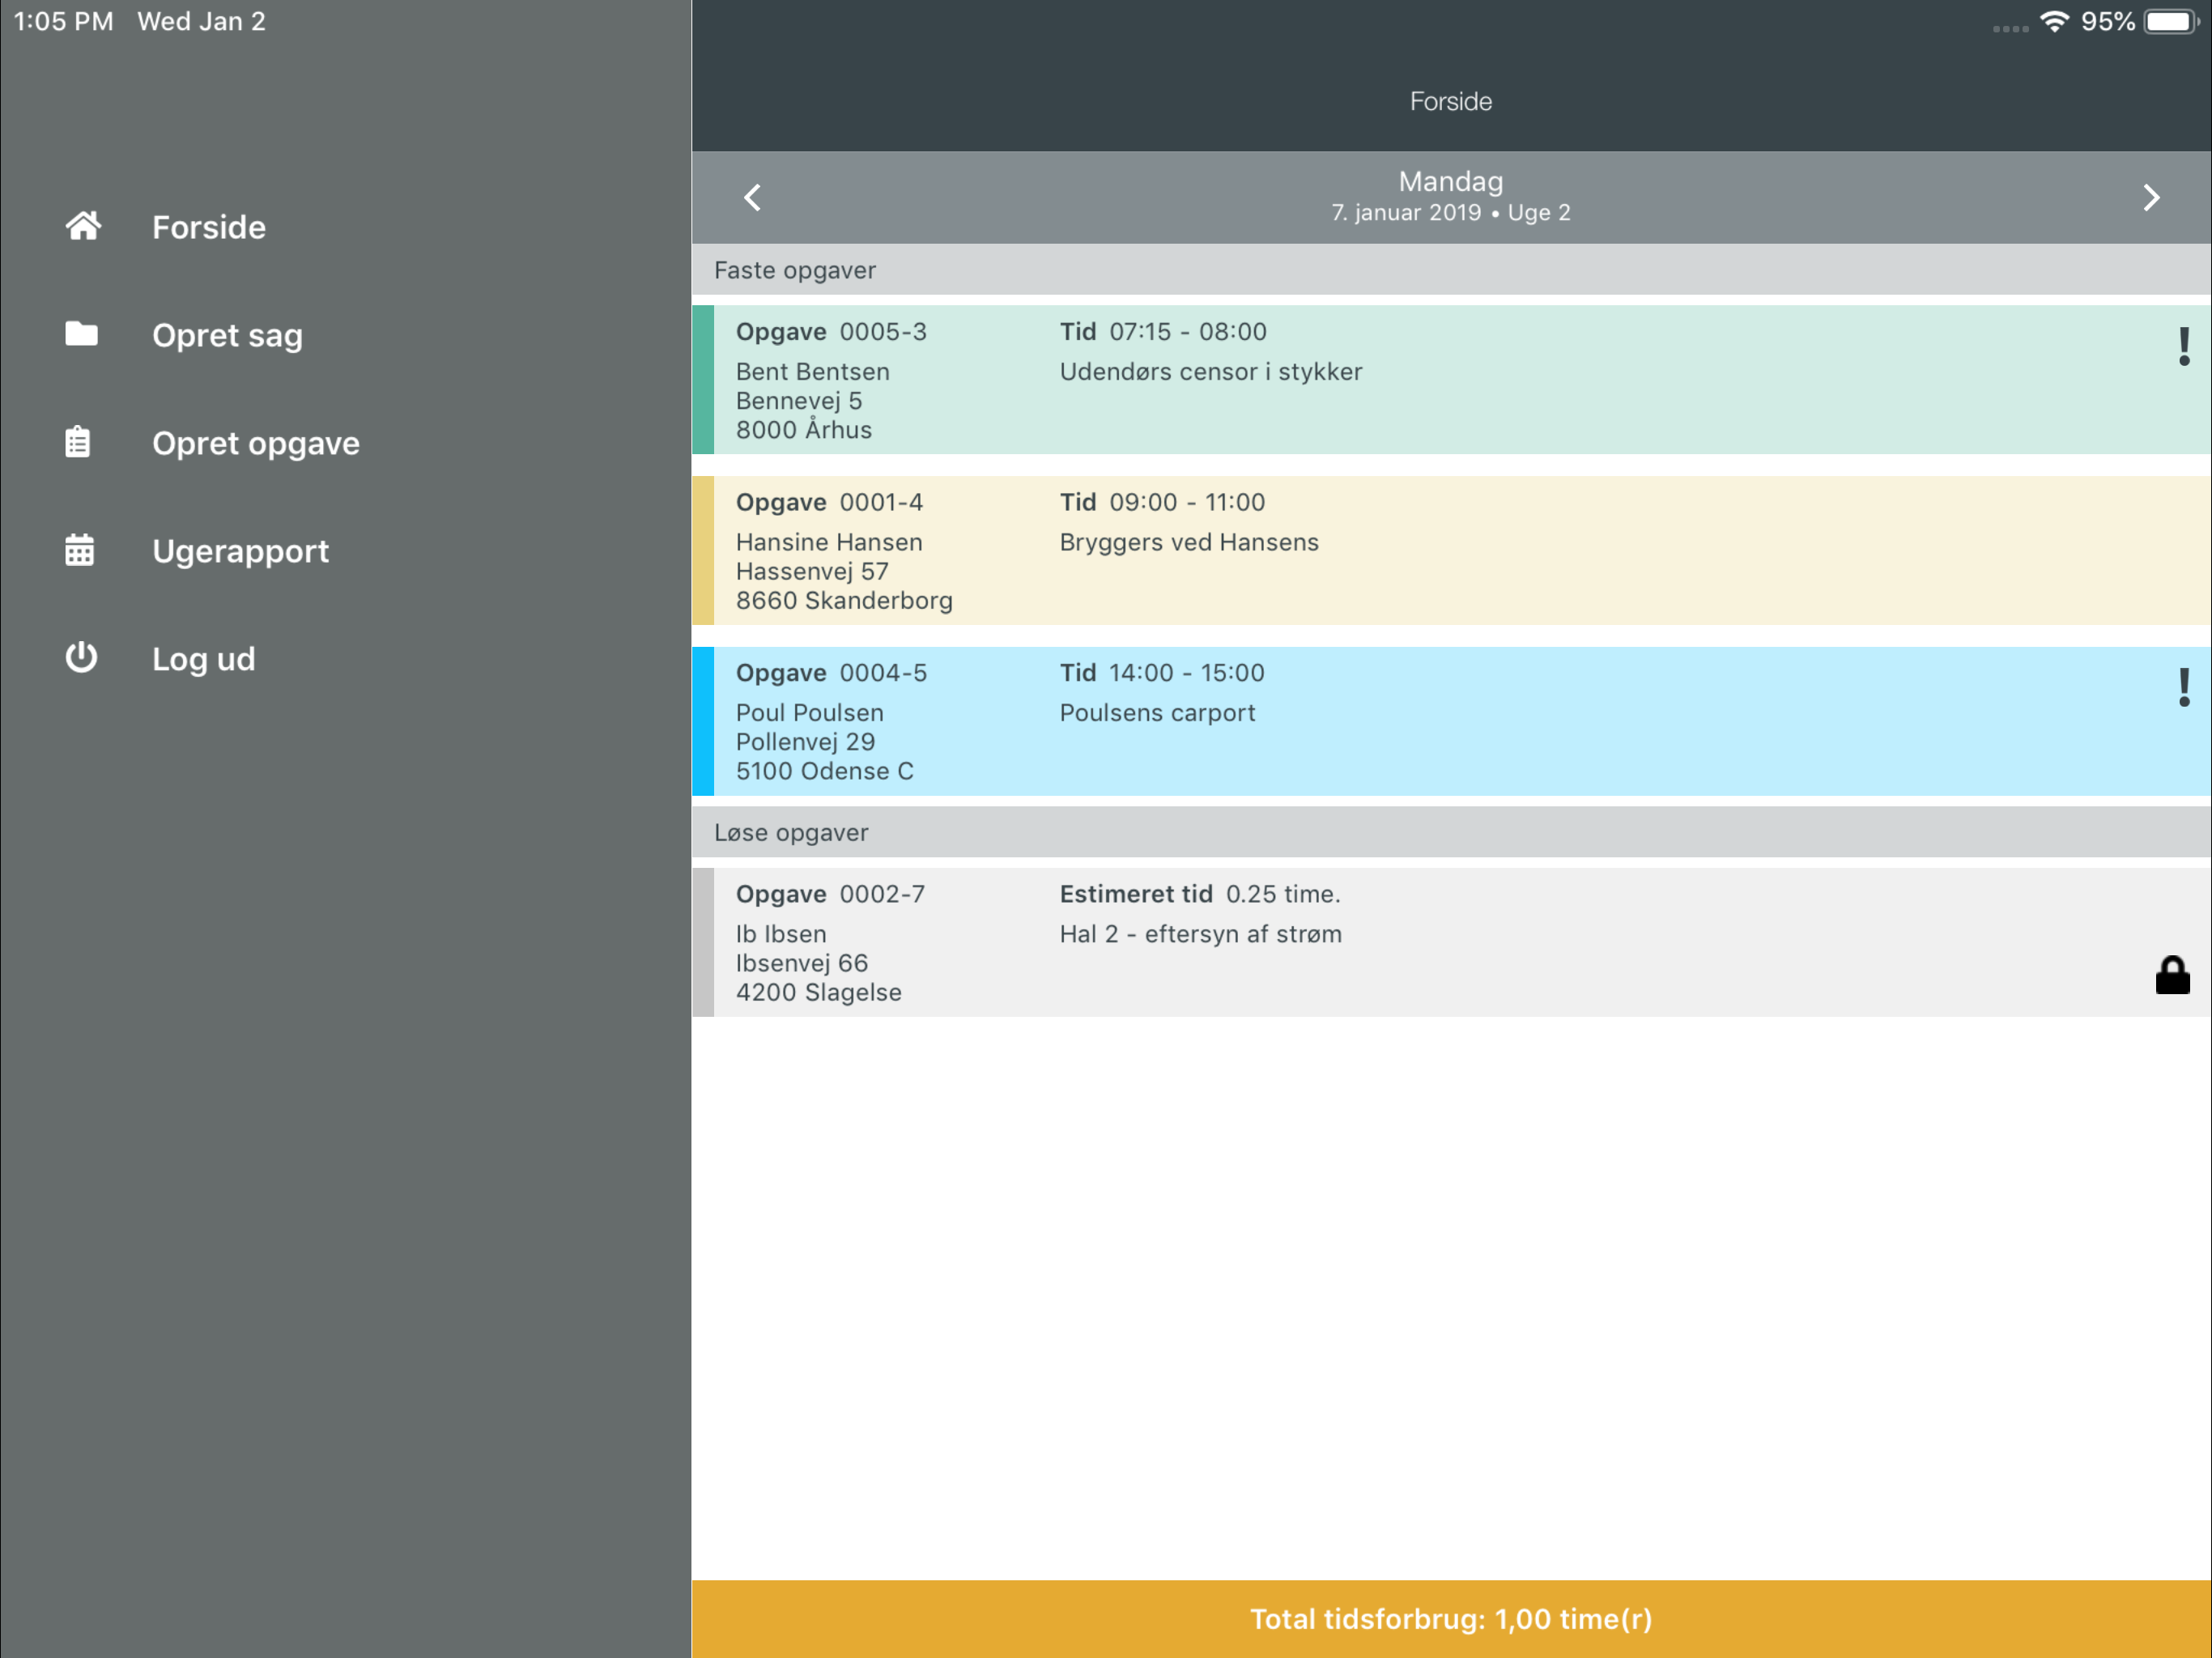This screenshot has height=1658, width=2212.
Task: Click green color strip of task 0005-3
Action: tap(703, 380)
